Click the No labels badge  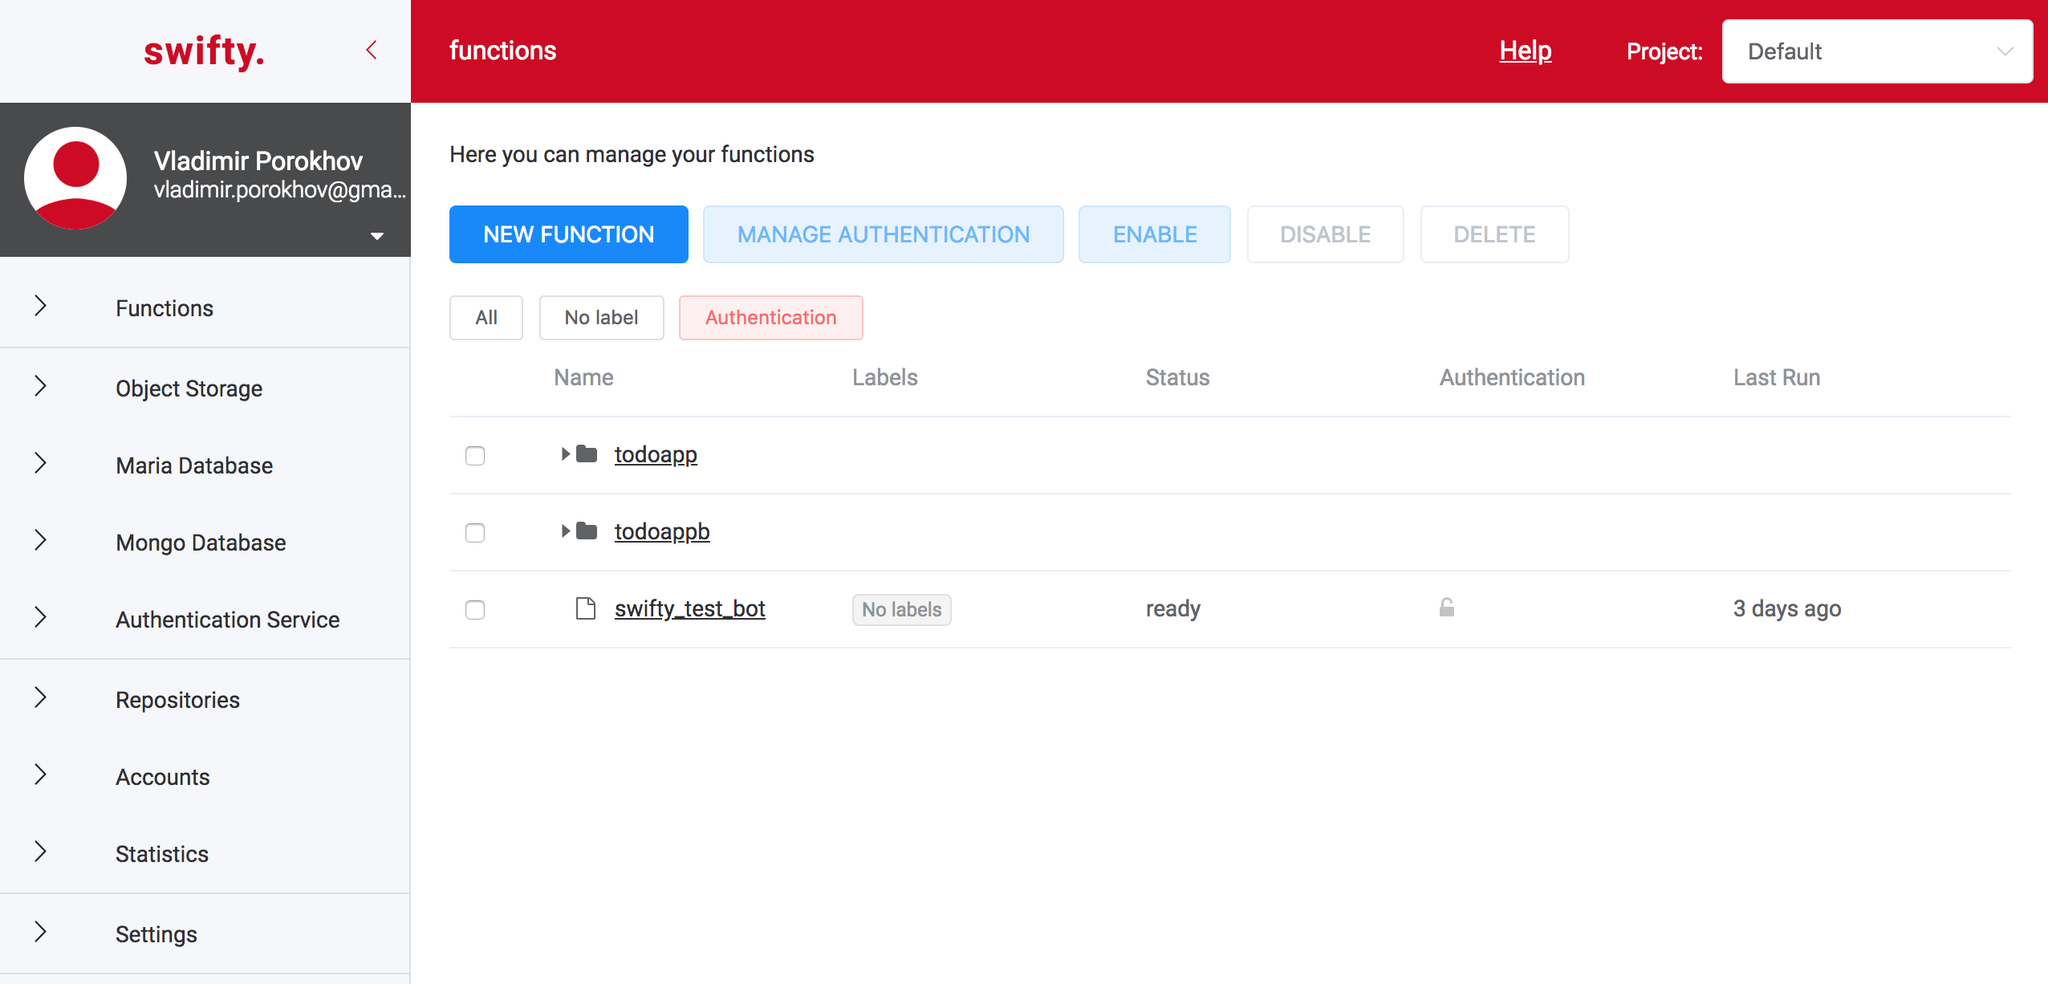(900, 609)
